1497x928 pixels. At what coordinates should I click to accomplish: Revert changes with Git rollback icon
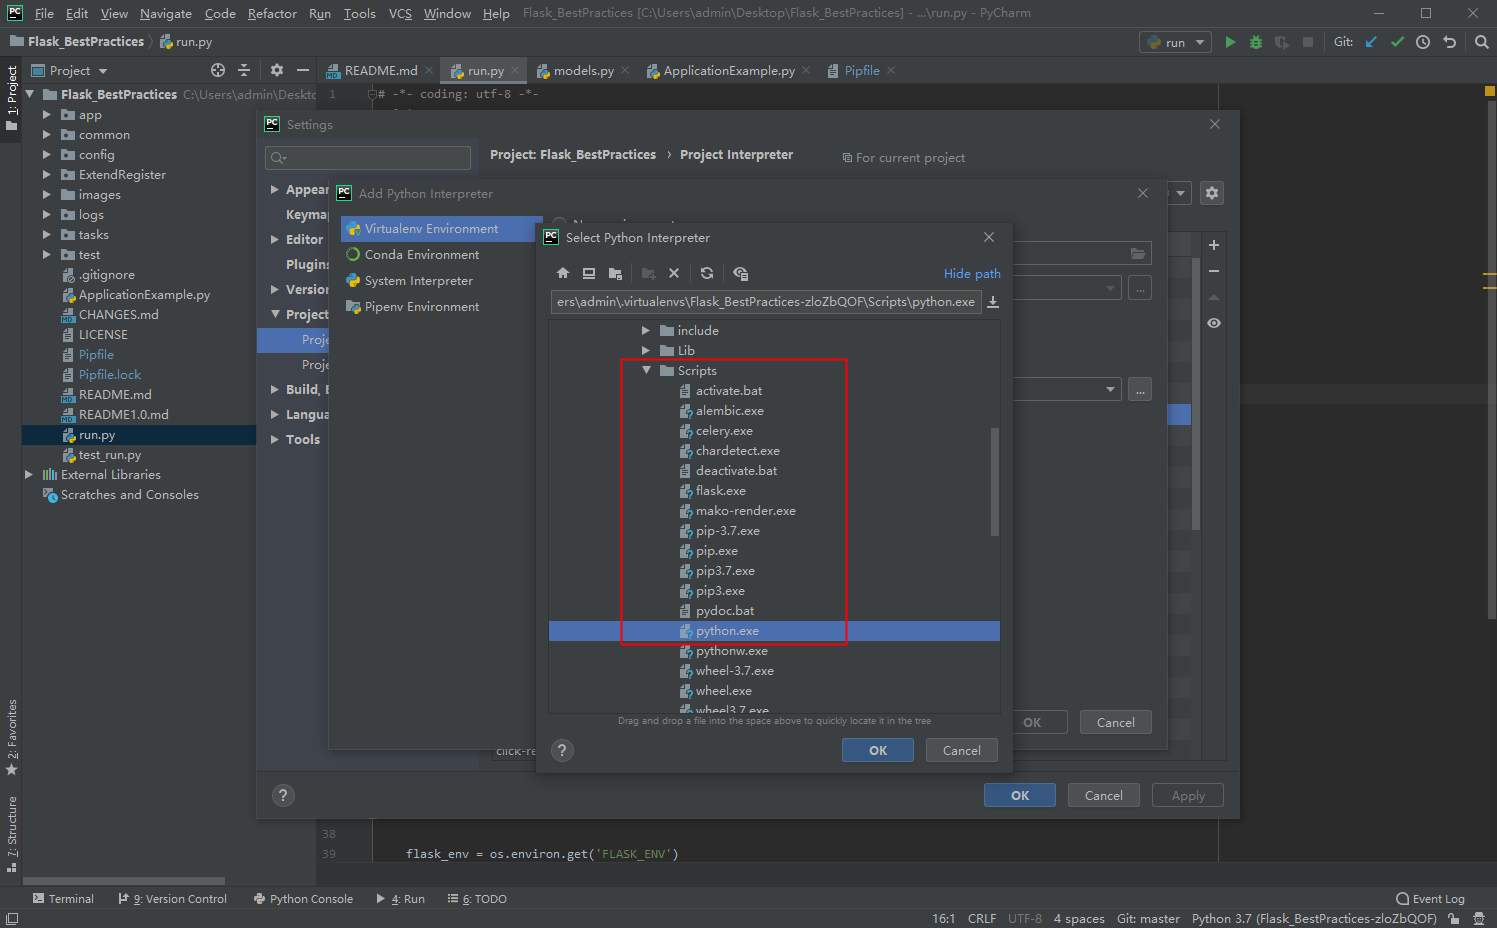click(1449, 42)
